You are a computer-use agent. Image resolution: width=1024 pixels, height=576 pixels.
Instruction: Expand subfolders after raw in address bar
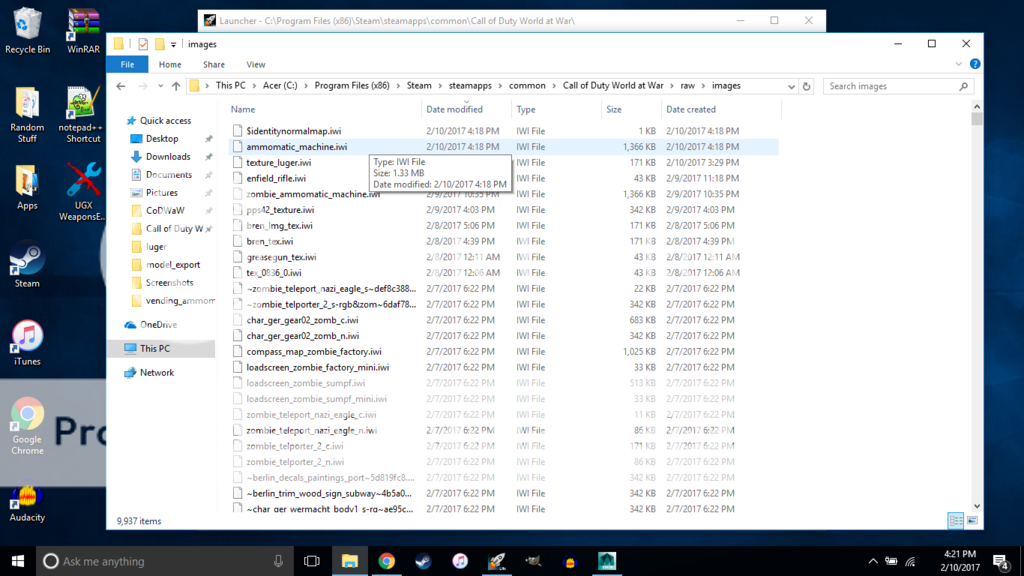point(703,86)
